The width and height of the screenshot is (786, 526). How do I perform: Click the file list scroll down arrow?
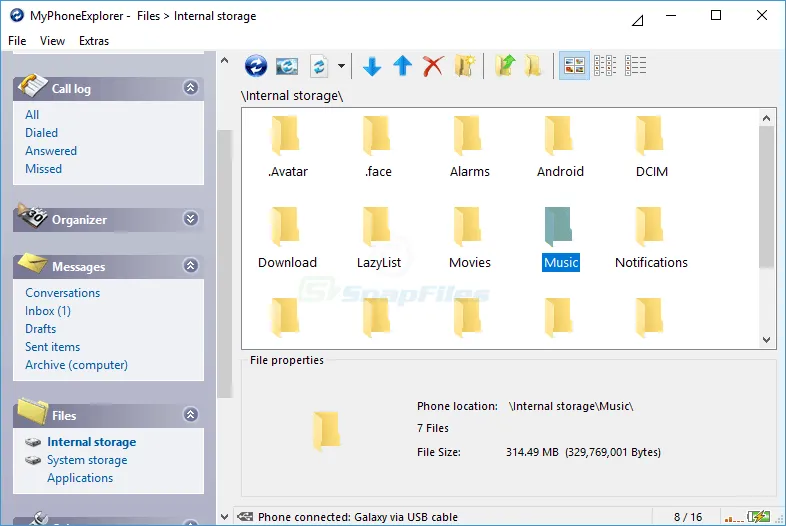(x=766, y=339)
